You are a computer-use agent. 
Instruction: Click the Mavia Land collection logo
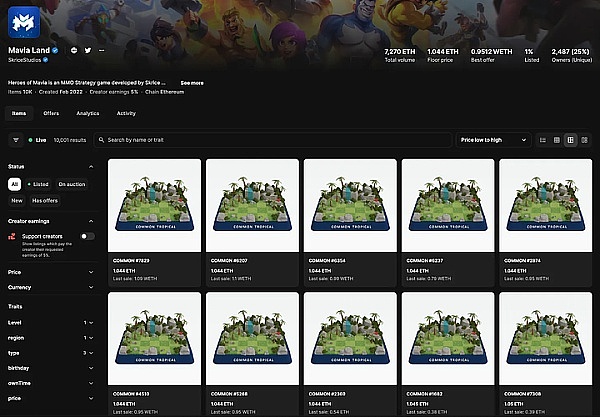coord(30,20)
